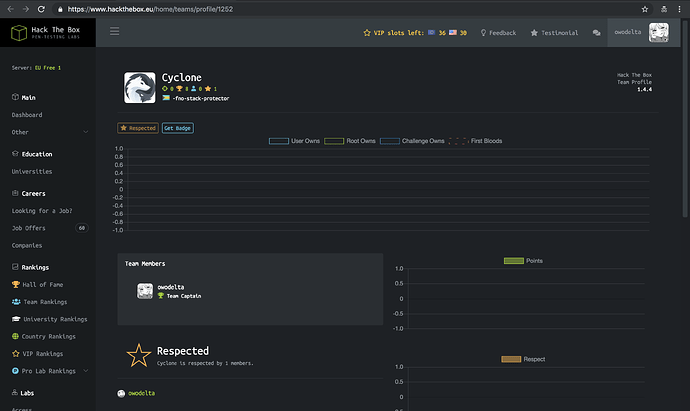Click the Hack The Box logo
This screenshot has height=411, width=690.
pos(46,33)
